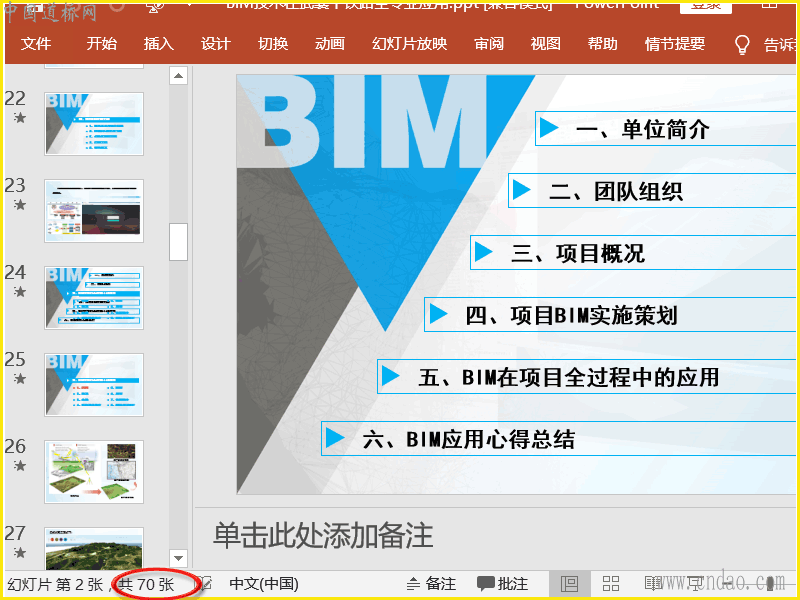Start slideshow from status bar icon

click(695, 584)
